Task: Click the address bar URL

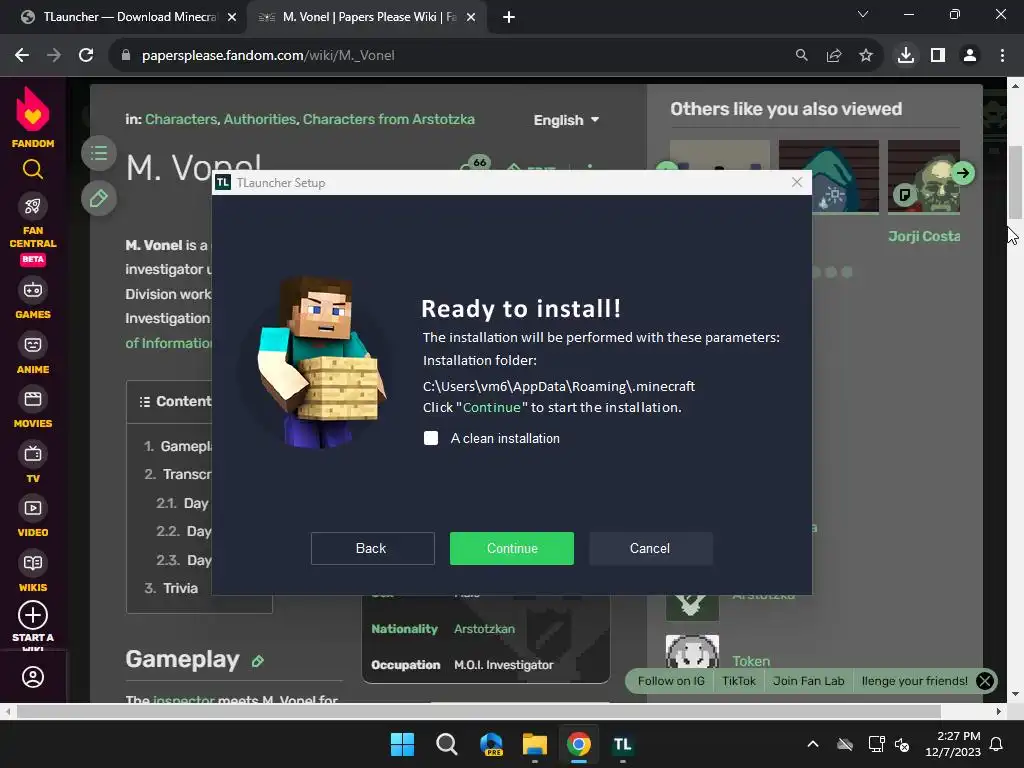Action: (x=268, y=56)
